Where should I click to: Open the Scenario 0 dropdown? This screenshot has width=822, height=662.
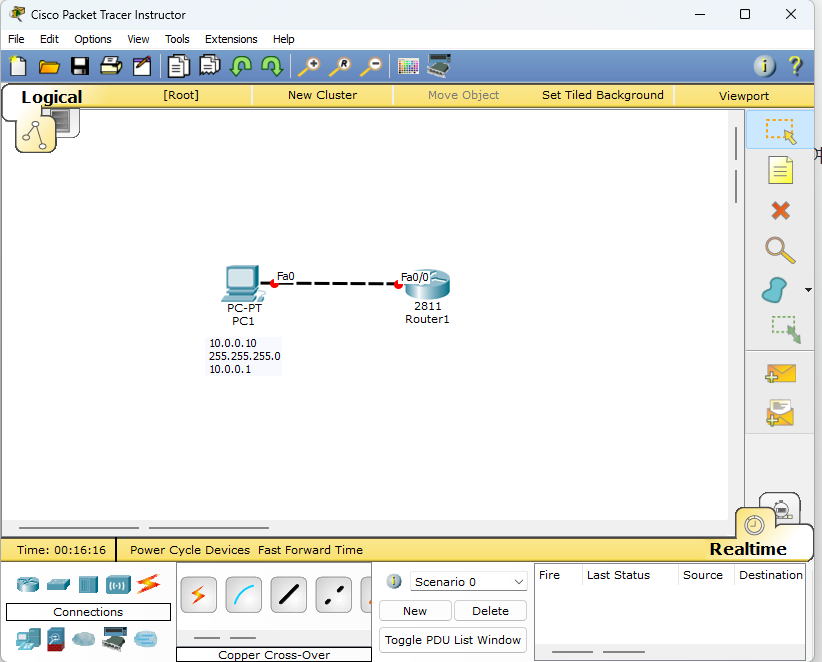(469, 582)
